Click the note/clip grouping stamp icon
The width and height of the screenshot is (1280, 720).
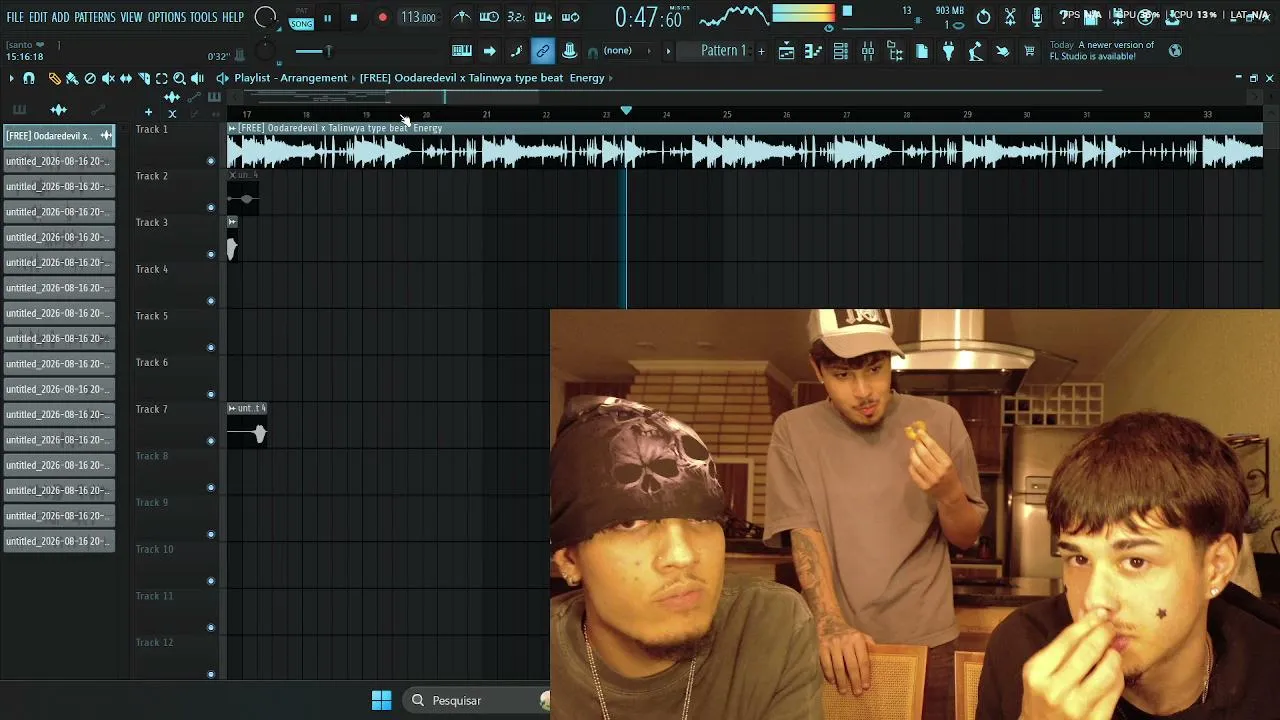pyautogui.click(x=570, y=51)
